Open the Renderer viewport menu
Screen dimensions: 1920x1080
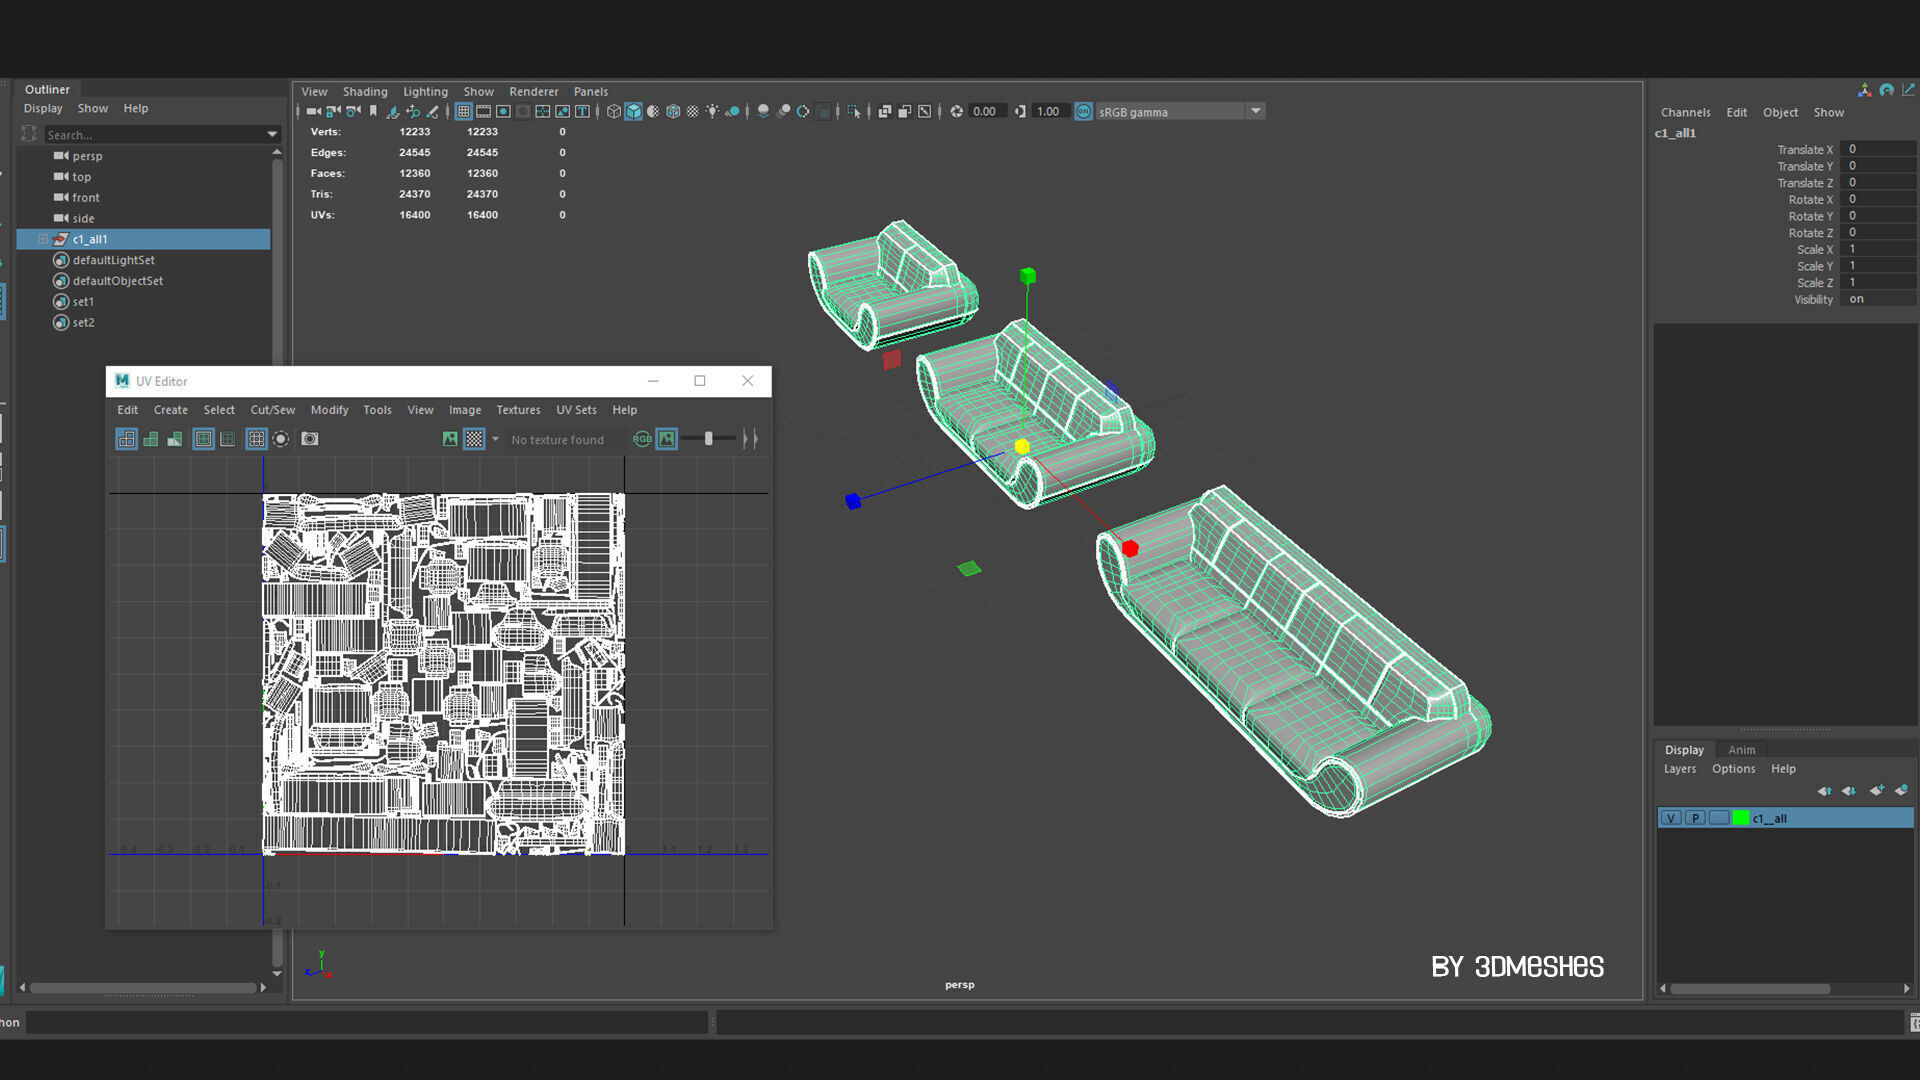click(x=533, y=91)
